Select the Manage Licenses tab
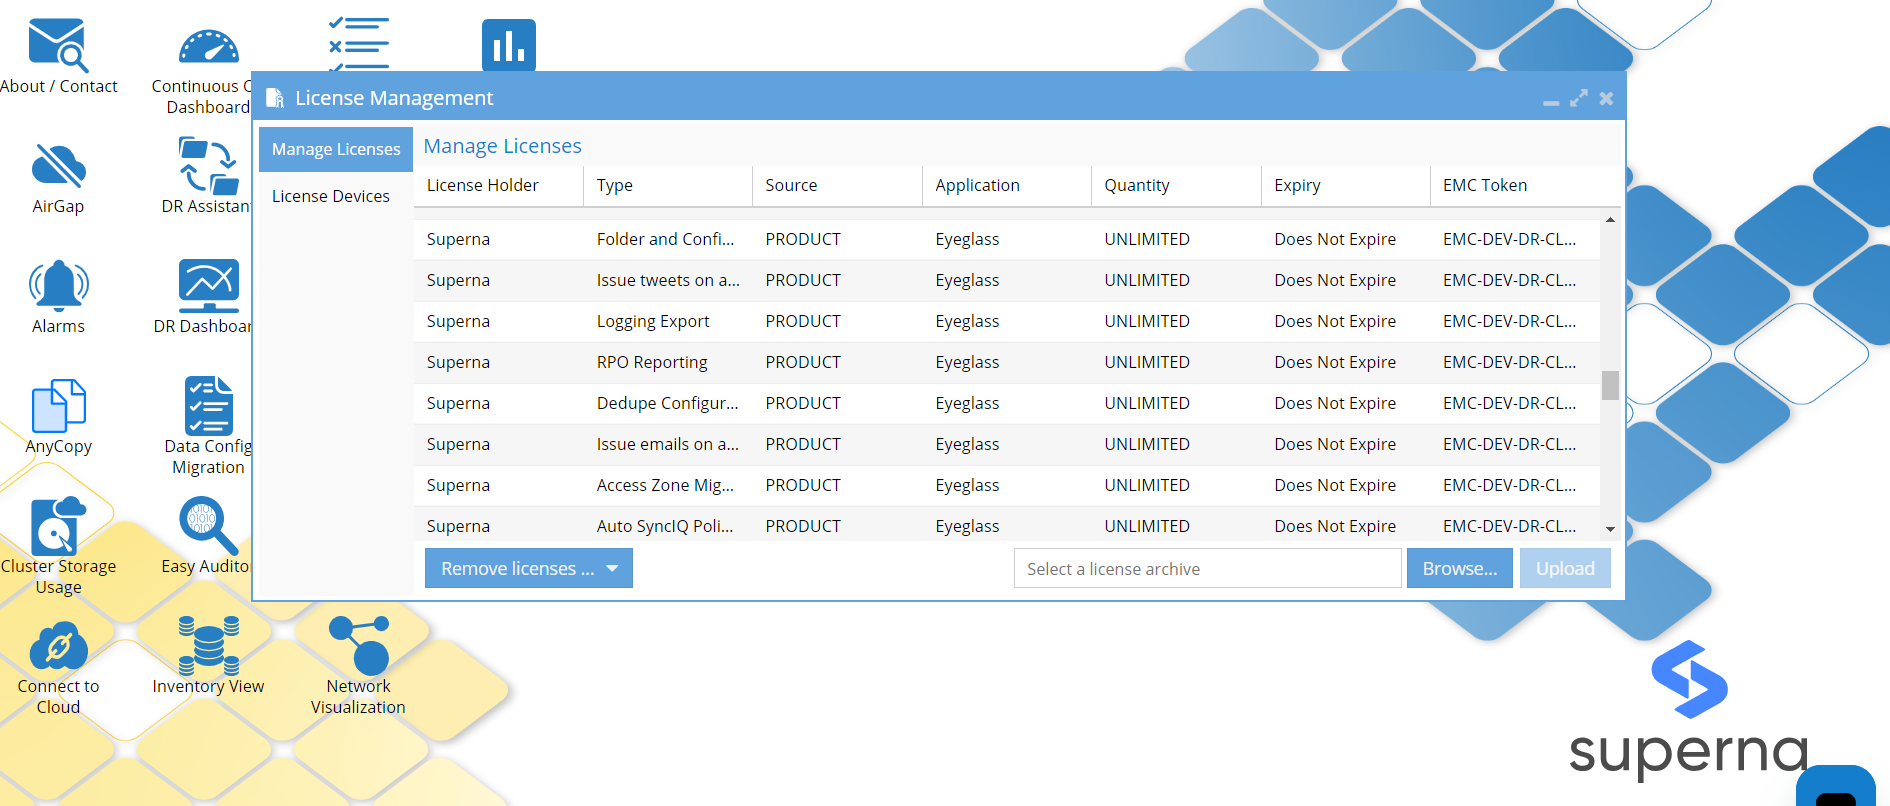This screenshot has height=806, width=1890. [x=336, y=149]
